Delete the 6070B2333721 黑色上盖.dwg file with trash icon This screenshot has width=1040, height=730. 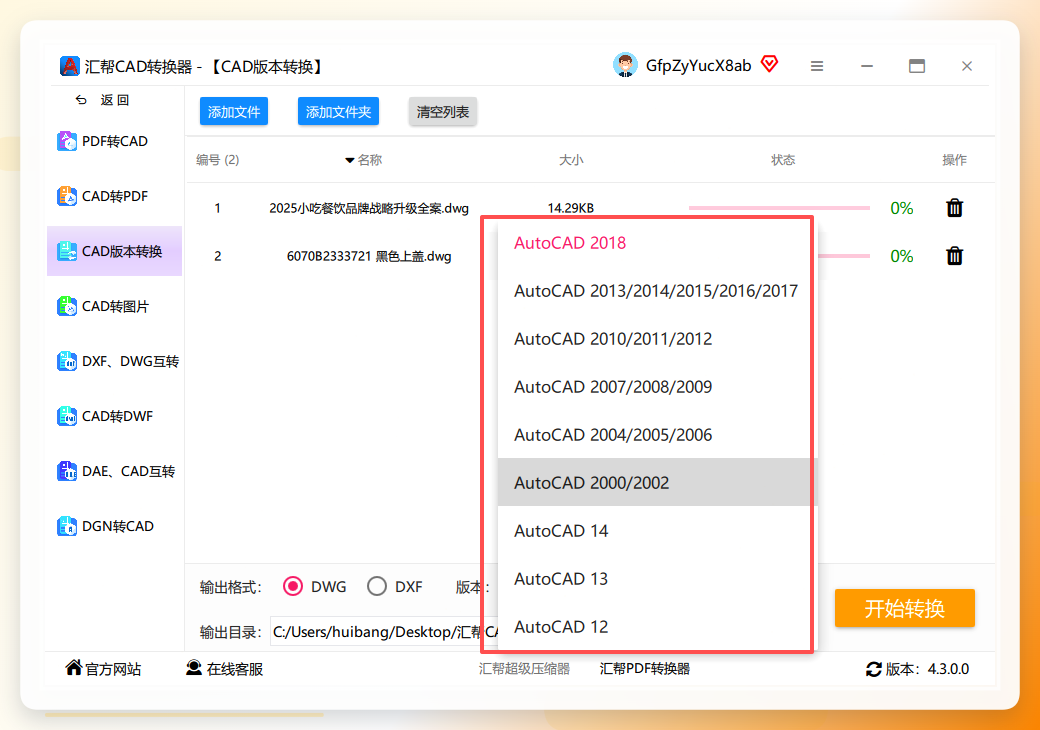tap(954, 256)
